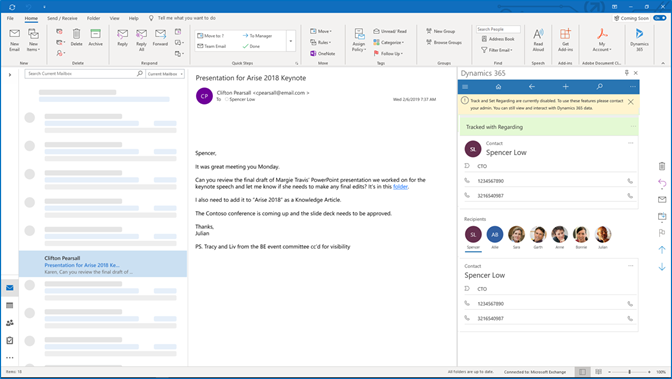
Task: Open the Adobe My Account button
Action: point(602,39)
